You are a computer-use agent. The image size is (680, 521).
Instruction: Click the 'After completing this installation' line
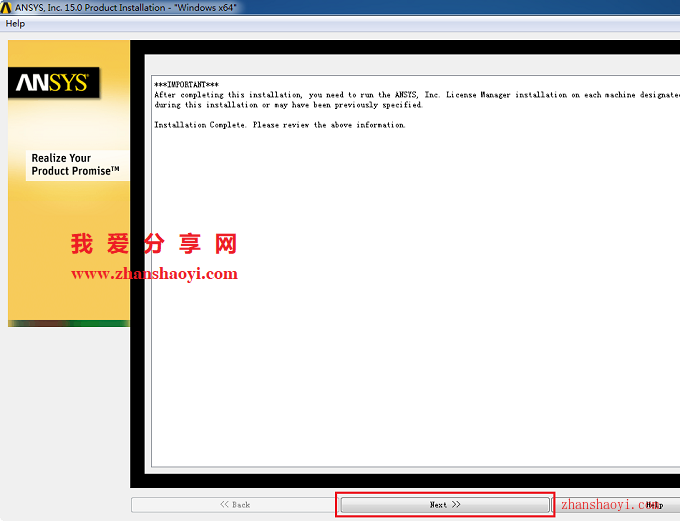pyautogui.click(x=417, y=95)
